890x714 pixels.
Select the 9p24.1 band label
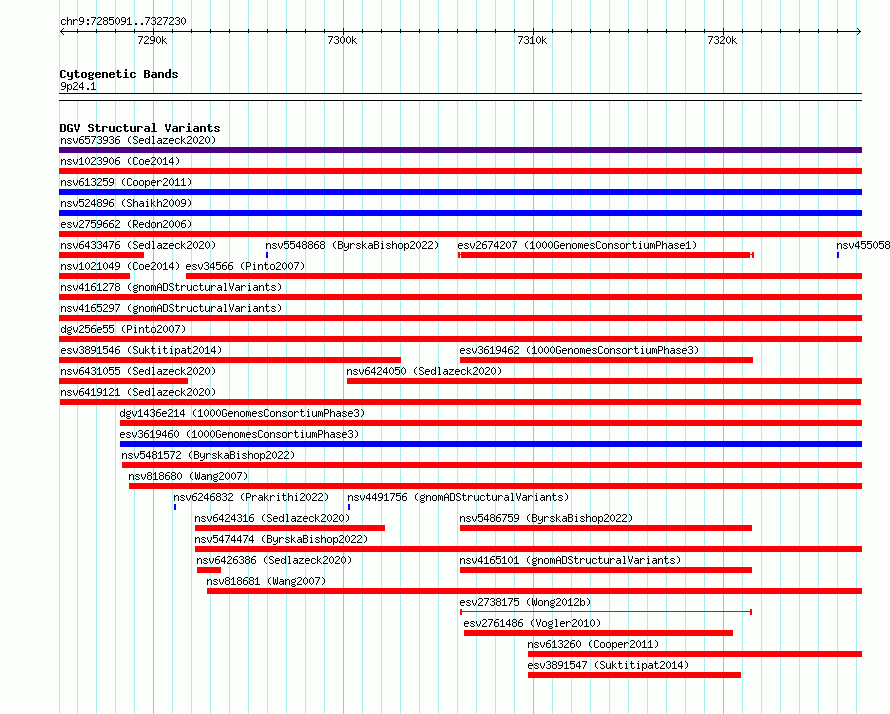78,86
